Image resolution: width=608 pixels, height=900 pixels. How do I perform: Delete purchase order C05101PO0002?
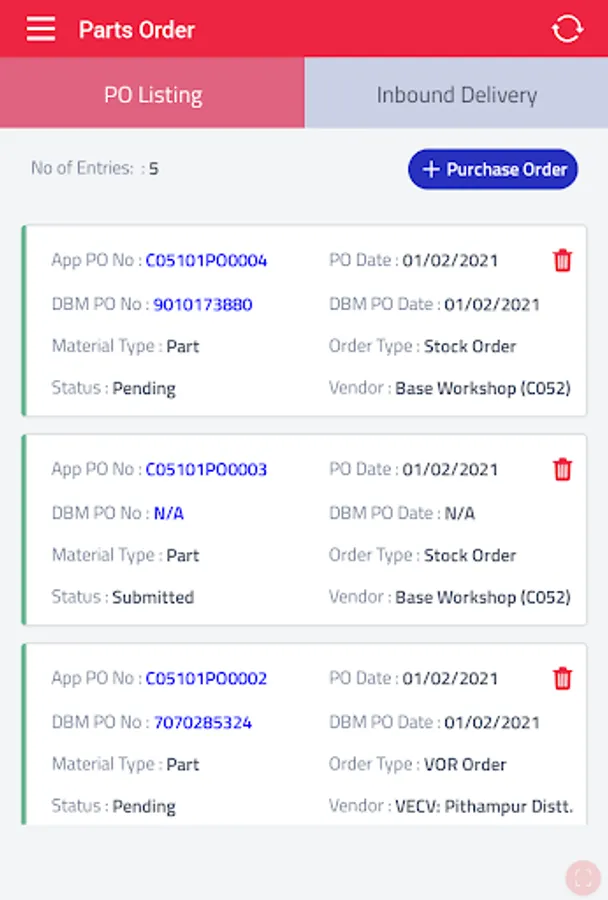[563, 678]
